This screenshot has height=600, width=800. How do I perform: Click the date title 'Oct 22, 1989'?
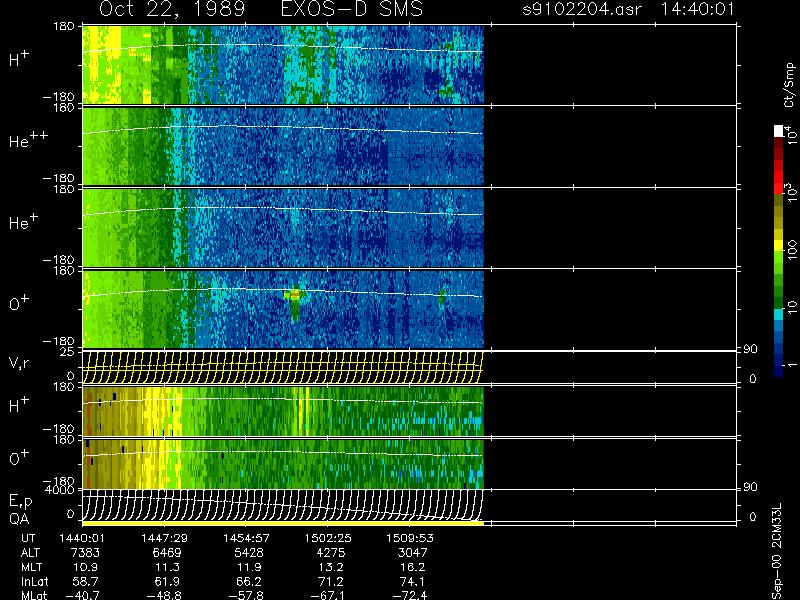[x=172, y=9]
